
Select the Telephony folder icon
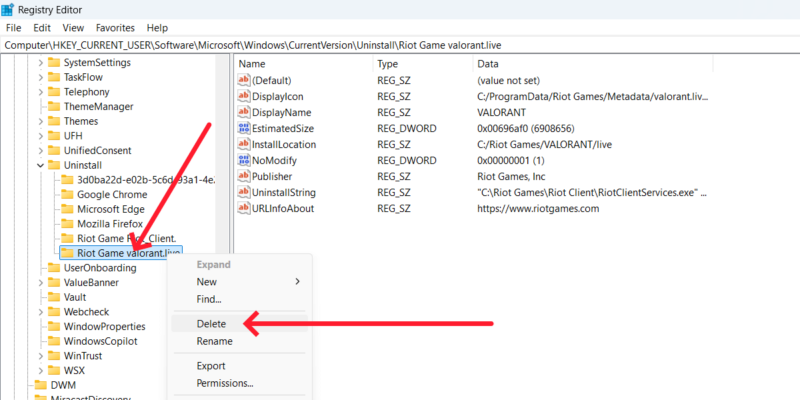point(54,92)
